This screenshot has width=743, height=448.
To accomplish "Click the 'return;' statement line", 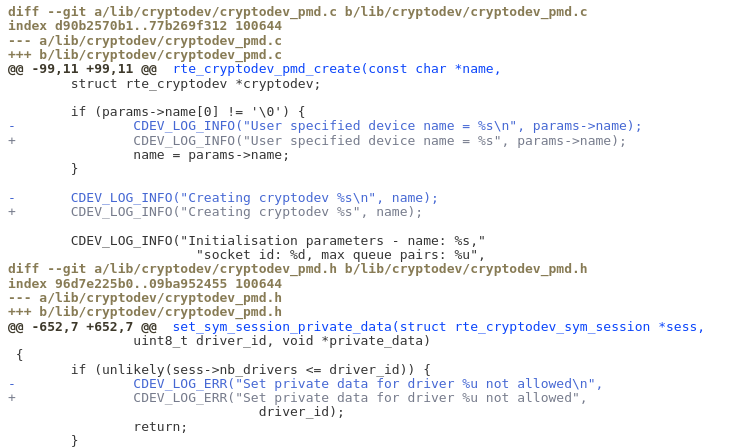I will pyautogui.click(x=160, y=427).
